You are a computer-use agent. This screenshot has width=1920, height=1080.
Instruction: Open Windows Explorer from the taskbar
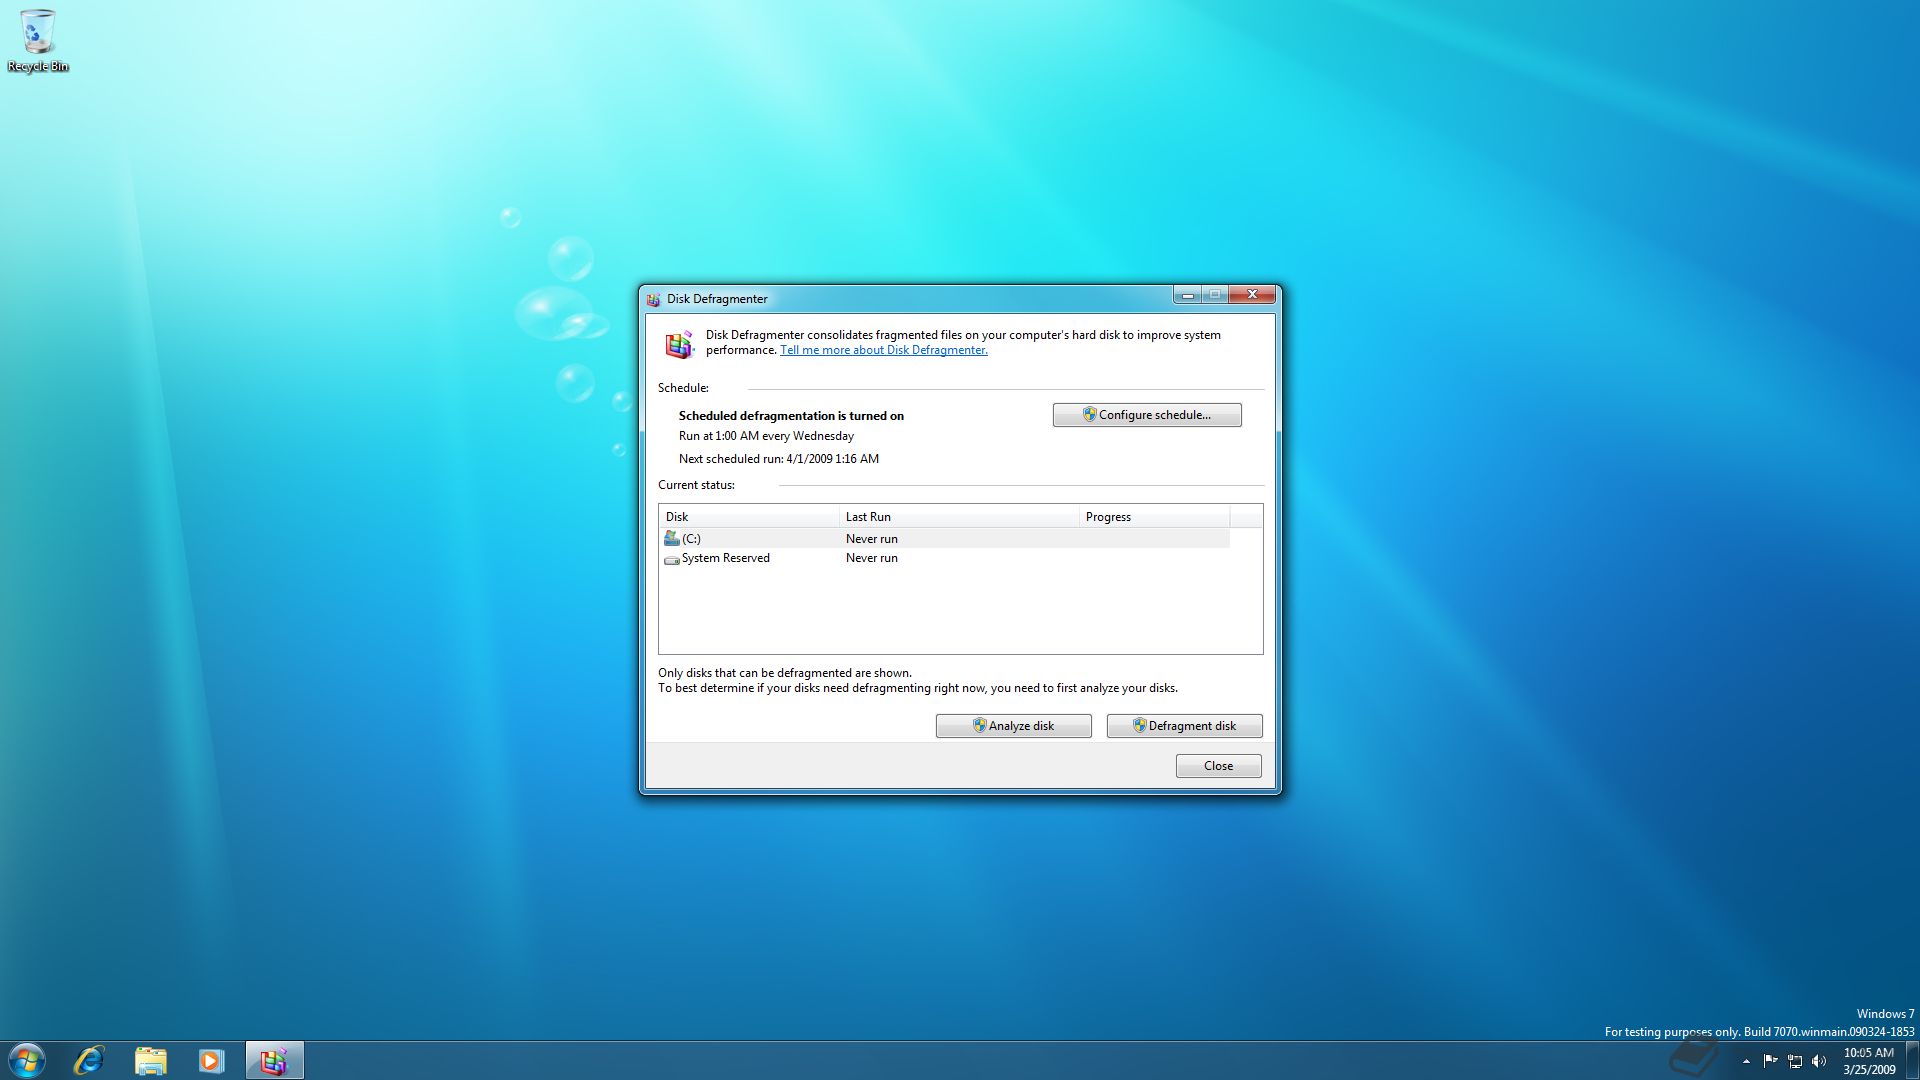coord(150,1060)
